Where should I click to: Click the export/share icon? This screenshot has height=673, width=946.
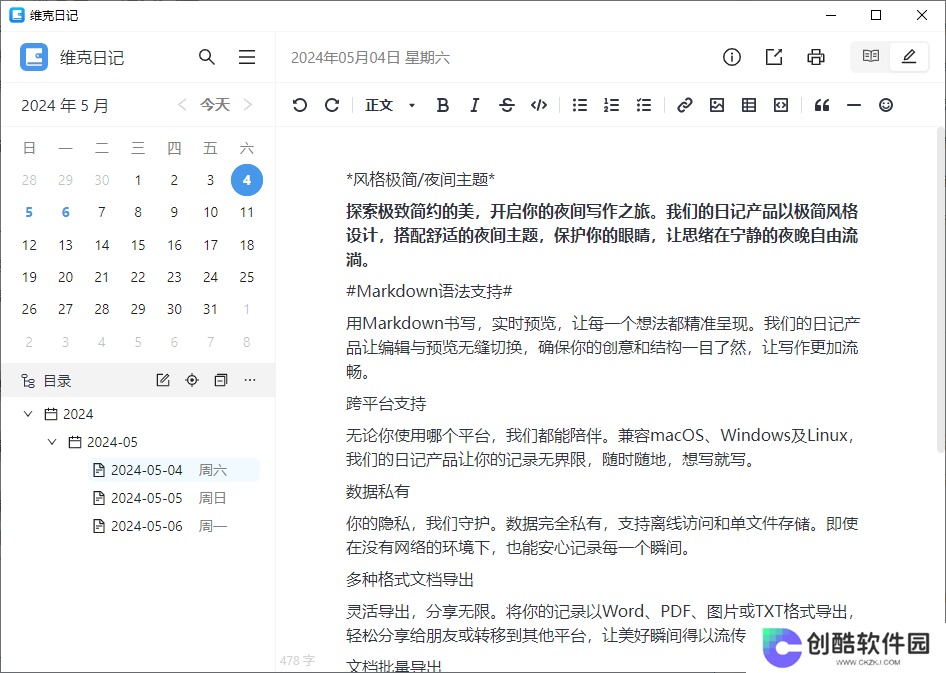point(774,57)
